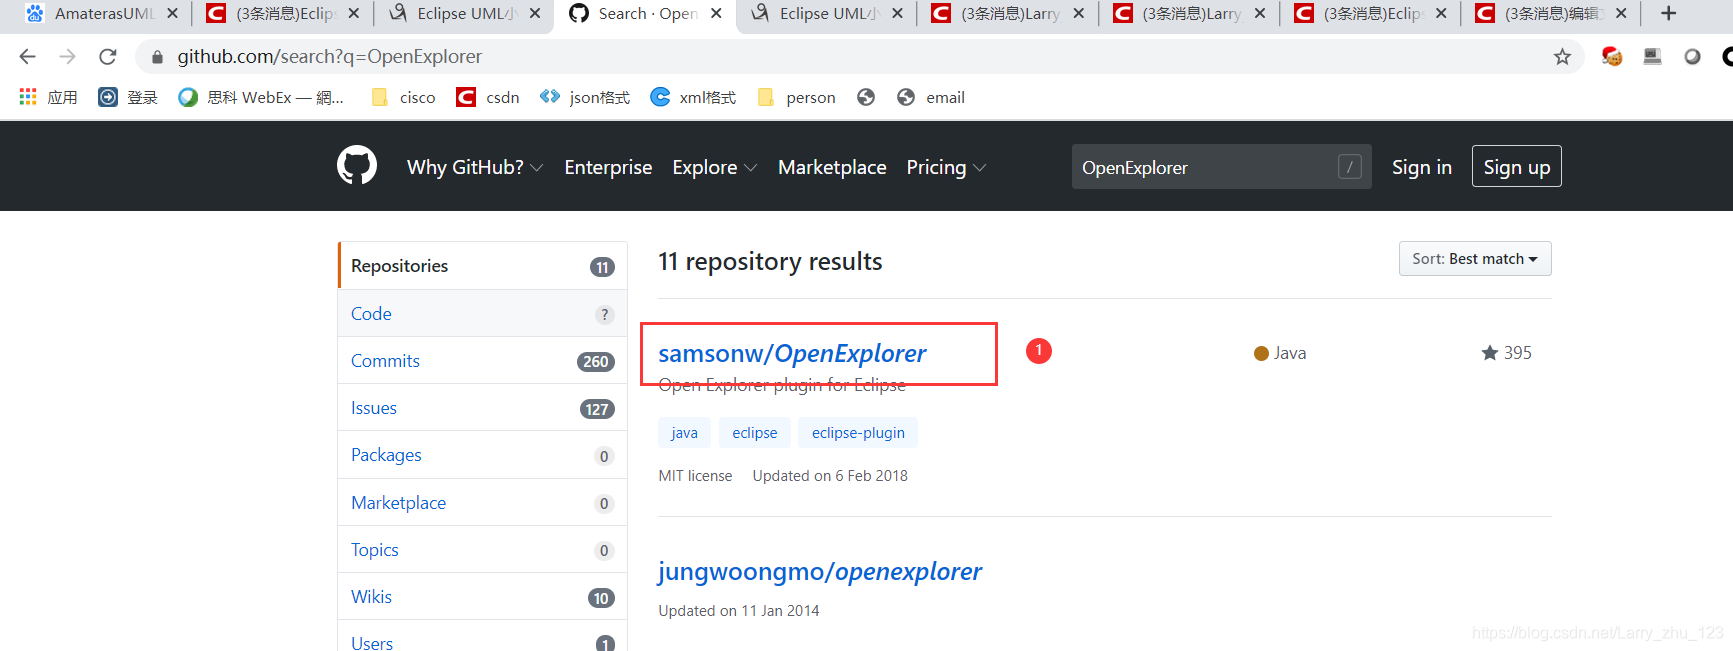Screen dimensions: 1733x651
Task: Click the eclipse-plugin topic tag
Action: click(x=858, y=432)
